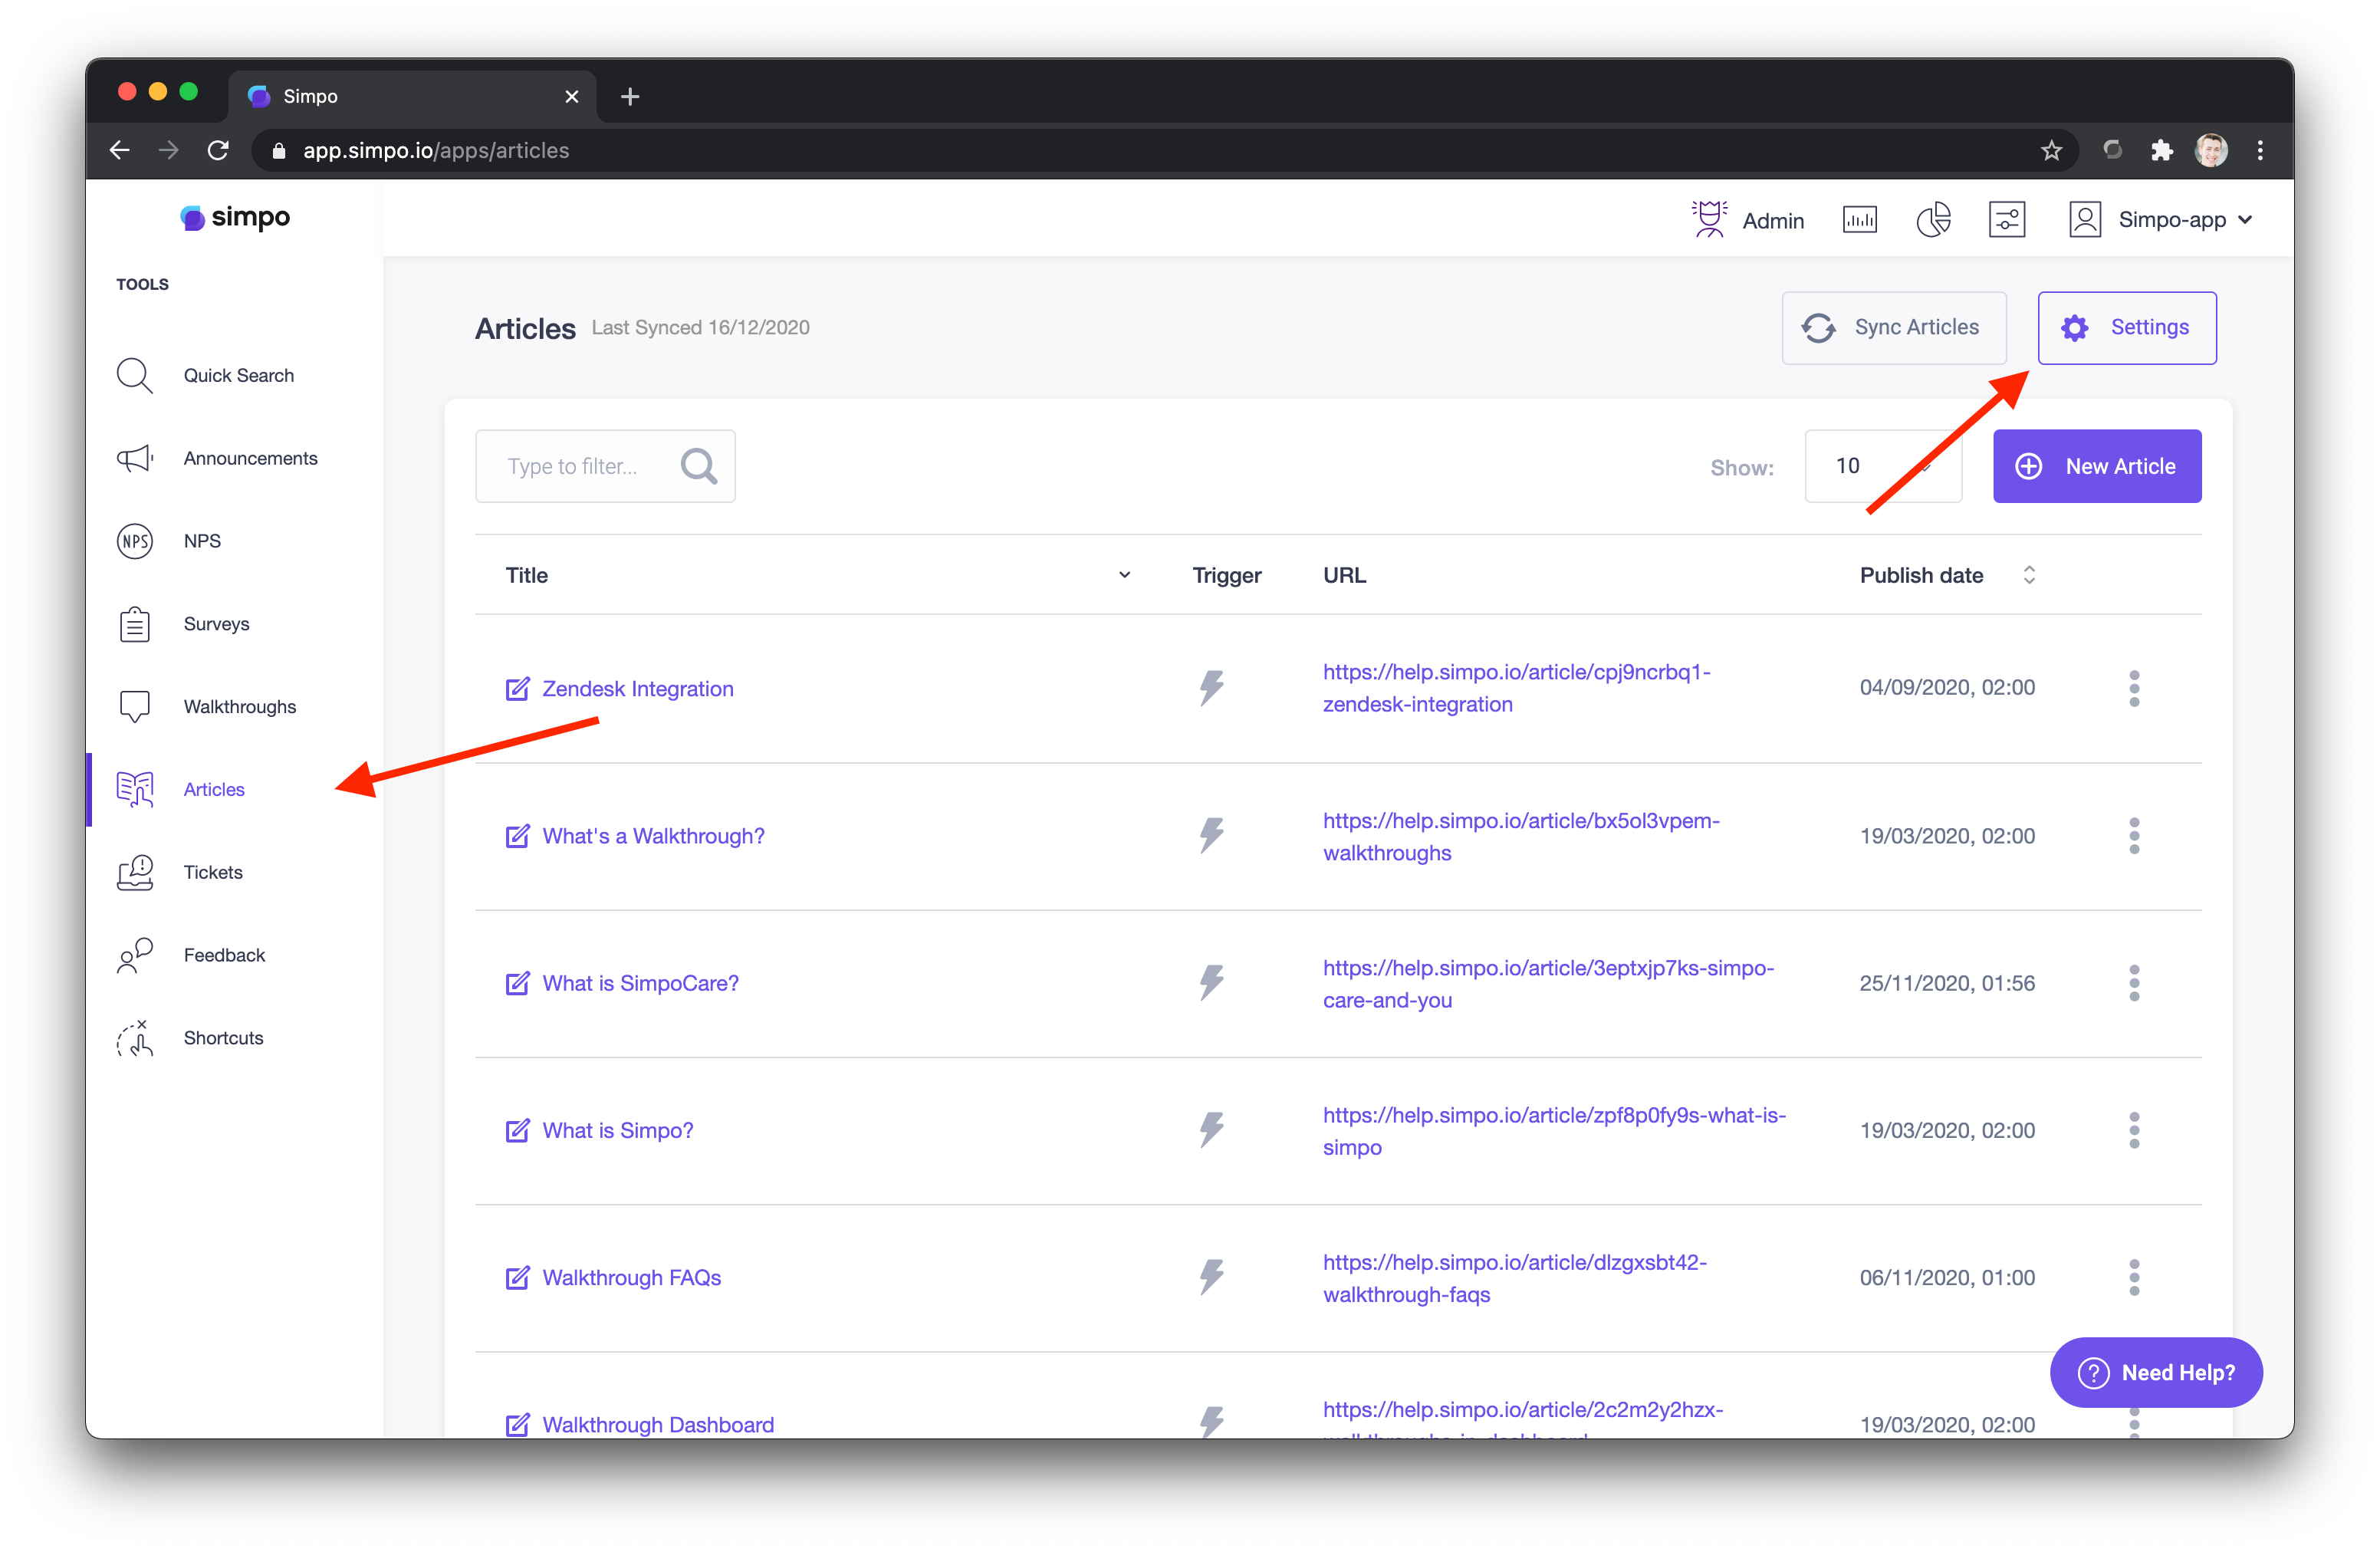Create a New Article
The image size is (2380, 1552).
click(x=2097, y=466)
